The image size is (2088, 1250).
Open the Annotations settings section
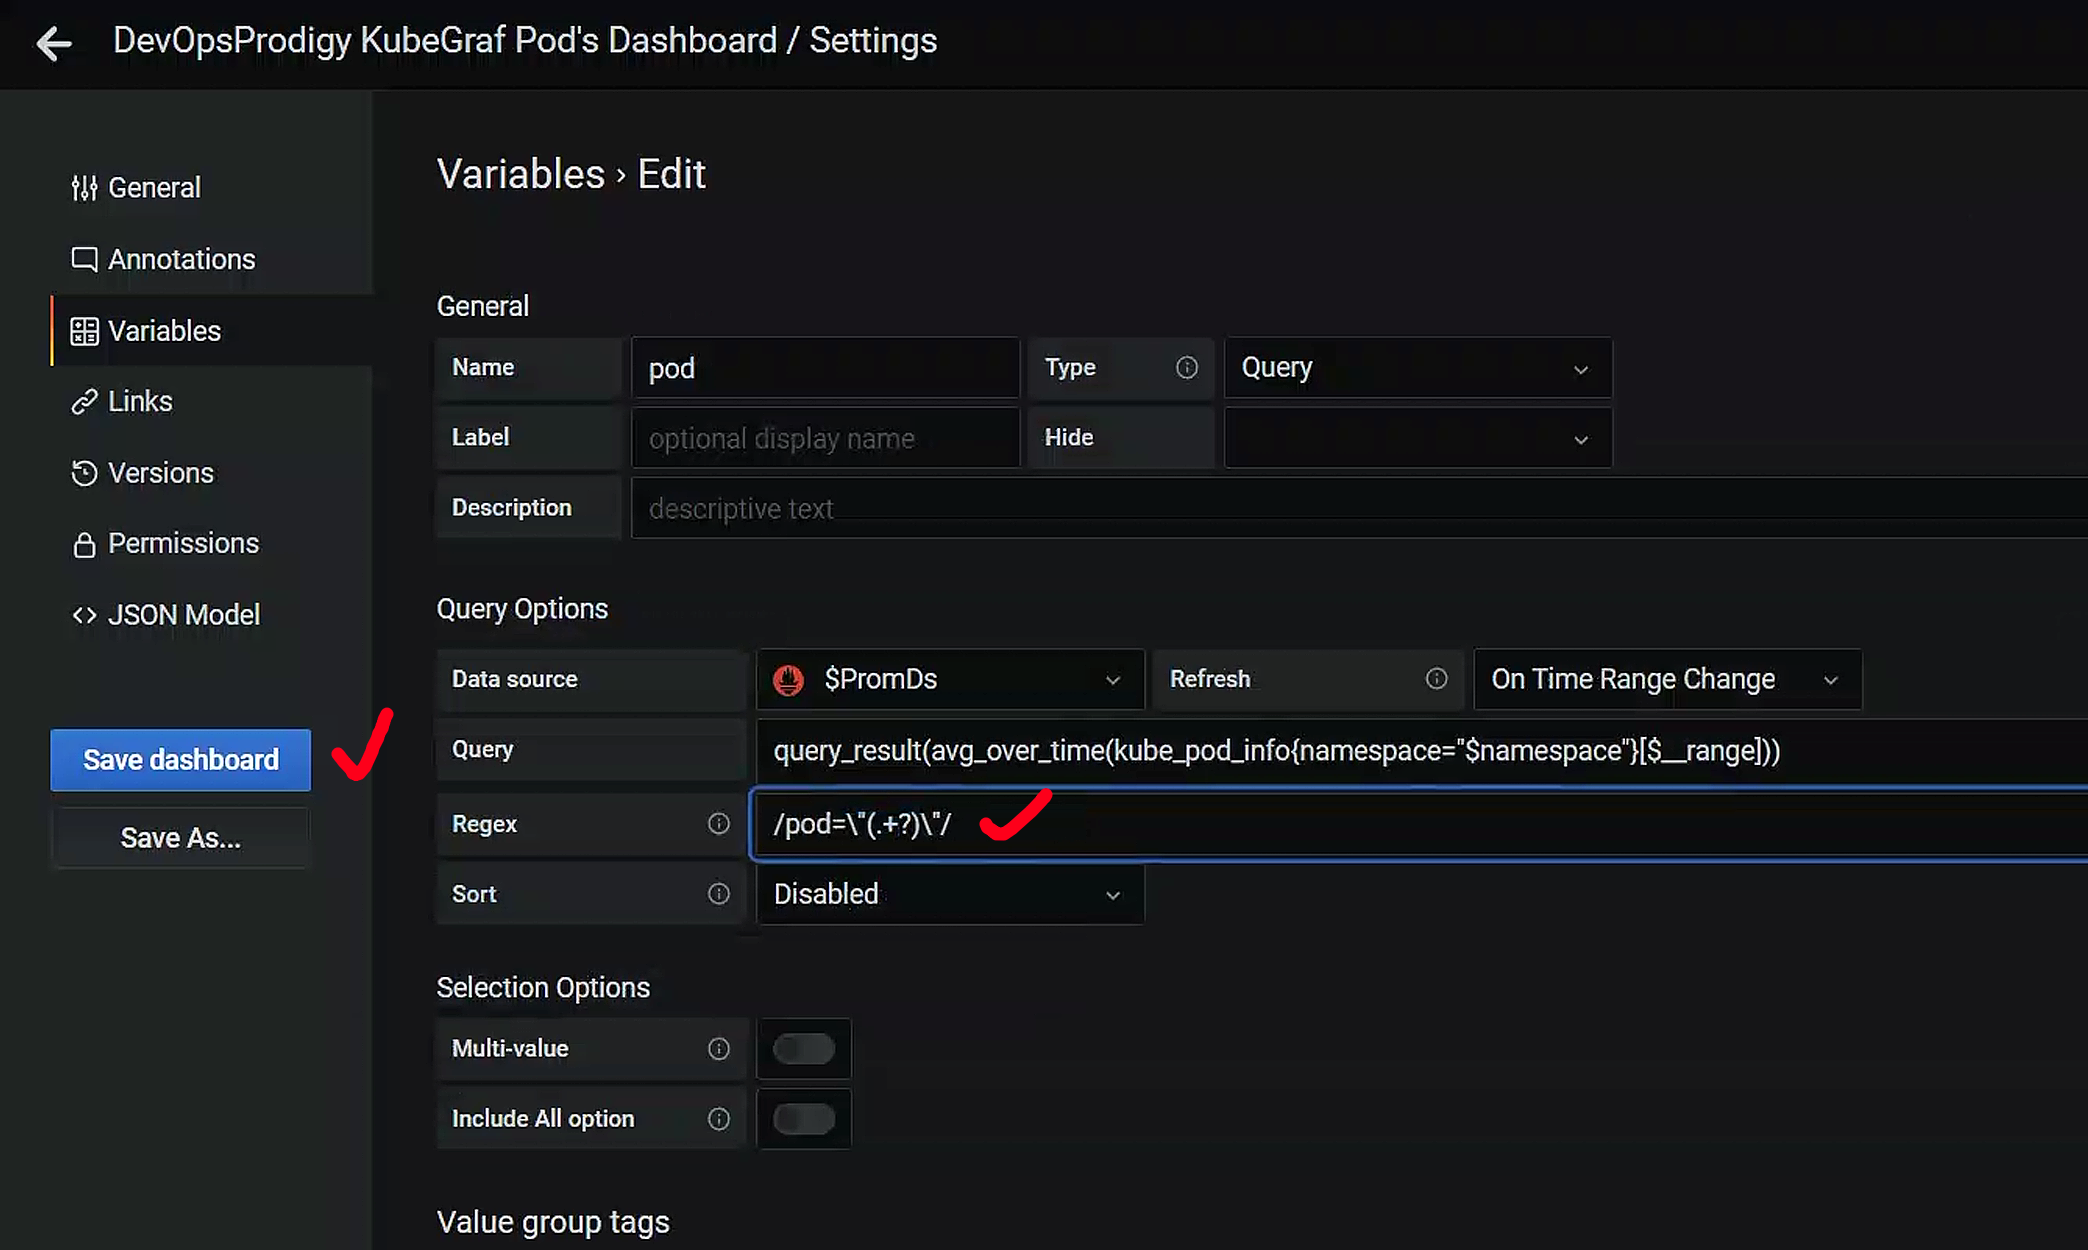[181, 260]
